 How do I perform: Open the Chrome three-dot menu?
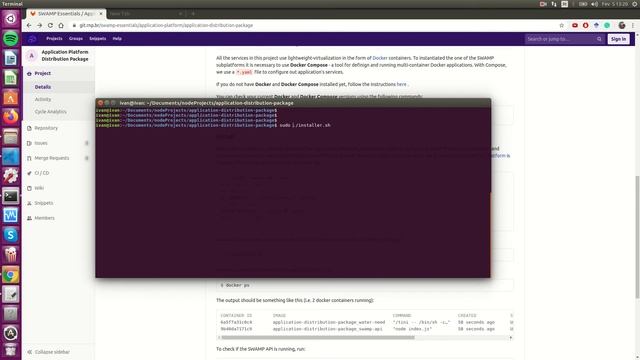point(633,25)
